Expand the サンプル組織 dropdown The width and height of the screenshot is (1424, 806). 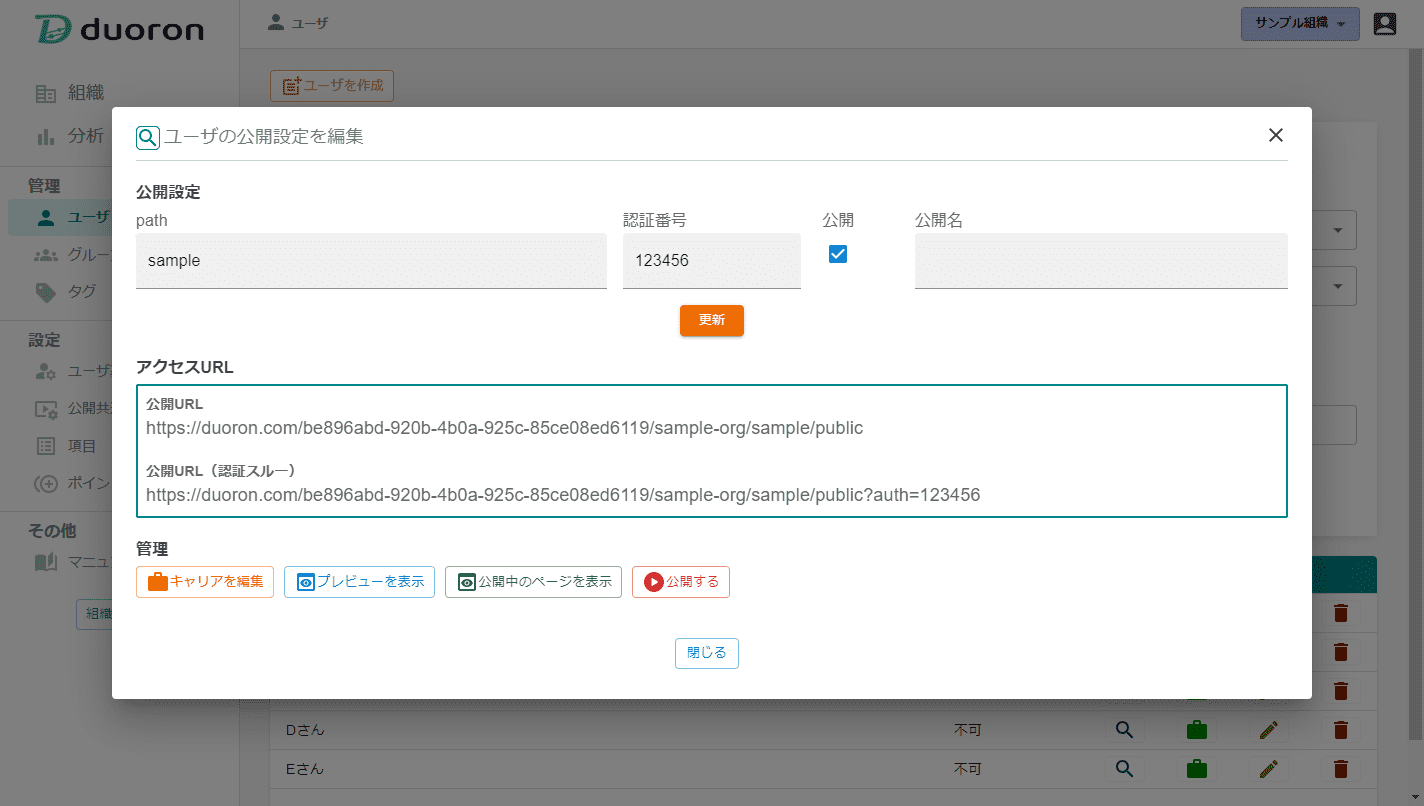[x=1300, y=24]
